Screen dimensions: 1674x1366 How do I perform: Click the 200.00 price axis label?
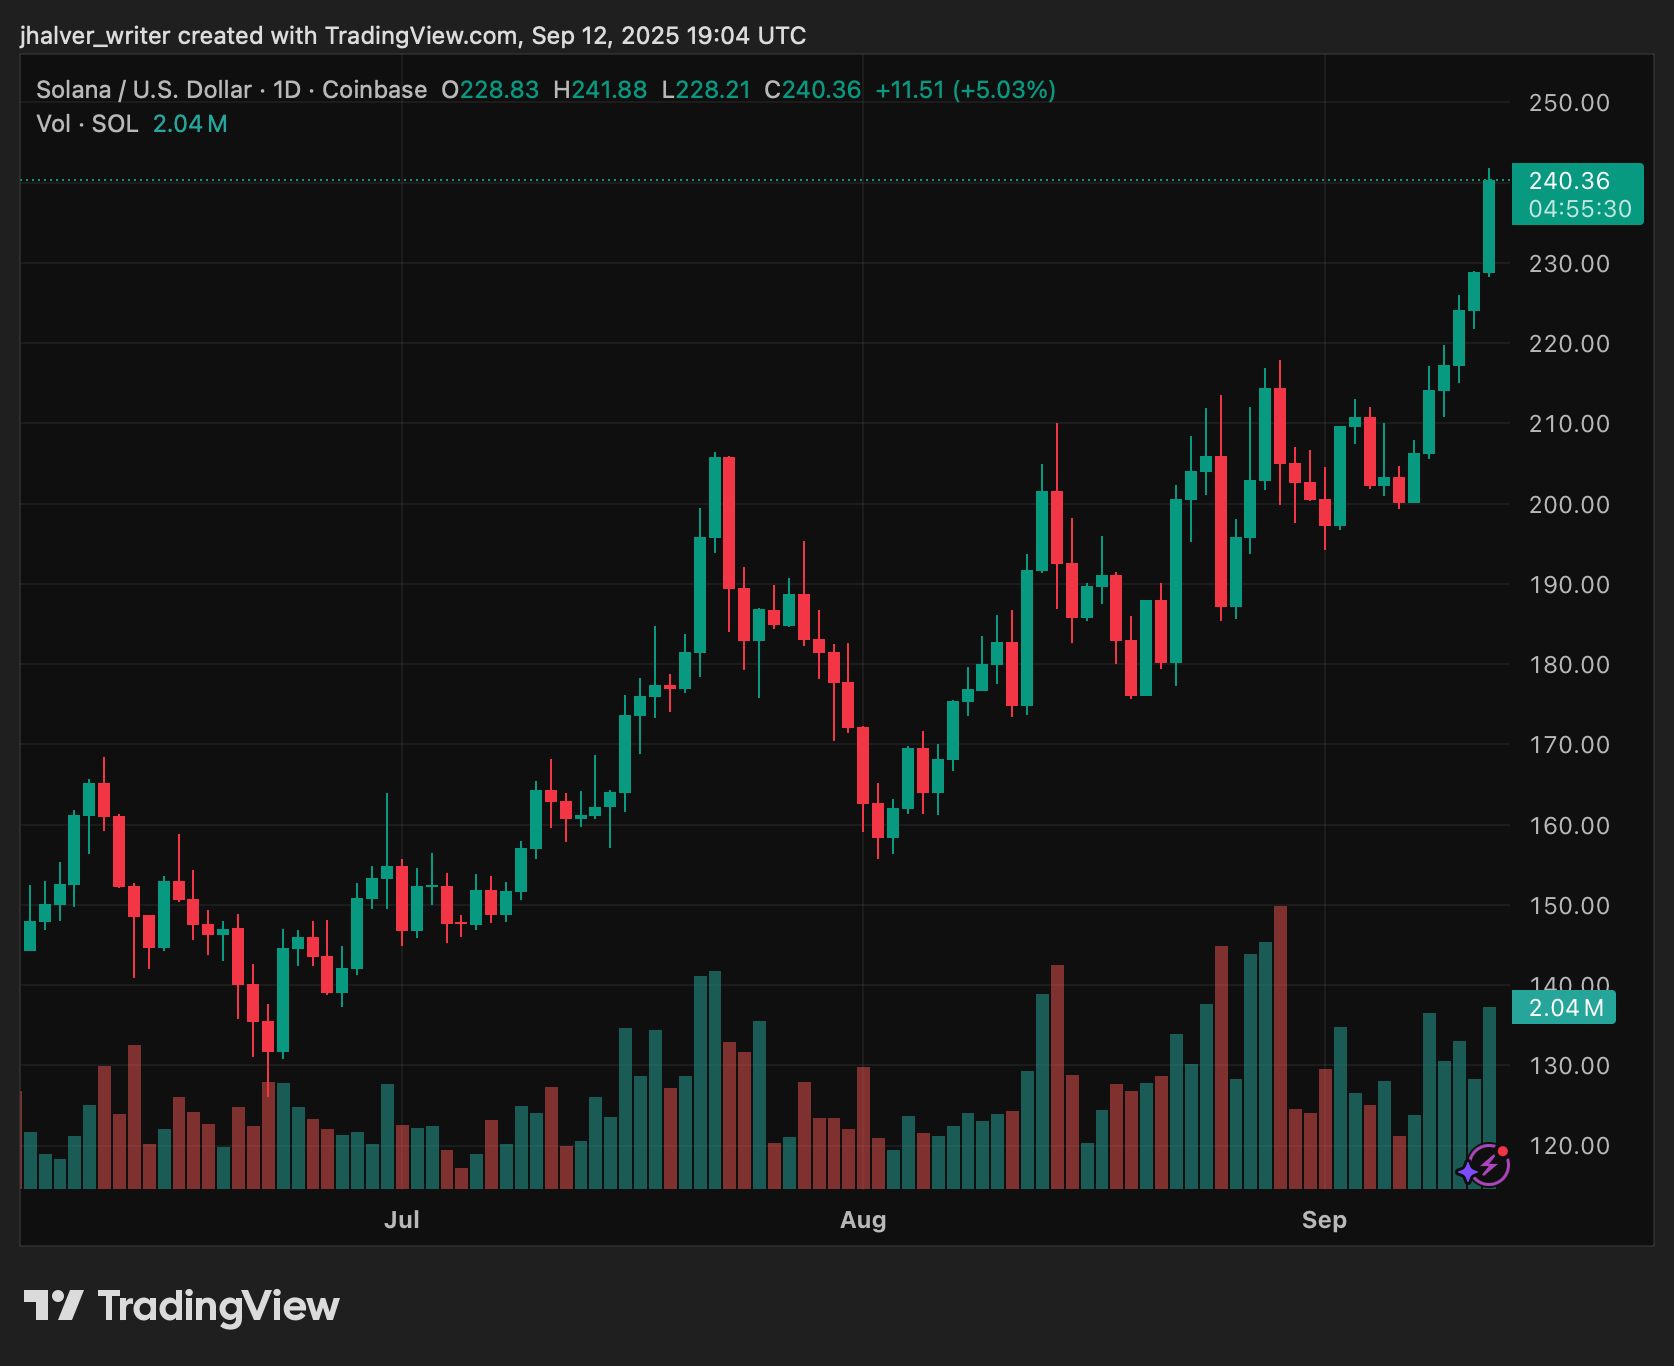pyautogui.click(x=1569, y=505)
